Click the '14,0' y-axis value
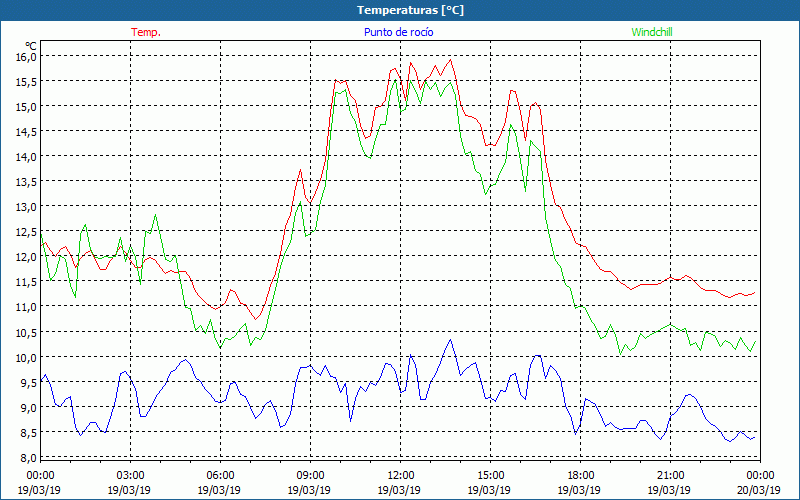Image resolution: width=800 pixels, height=500 pixels. (26, 157)
